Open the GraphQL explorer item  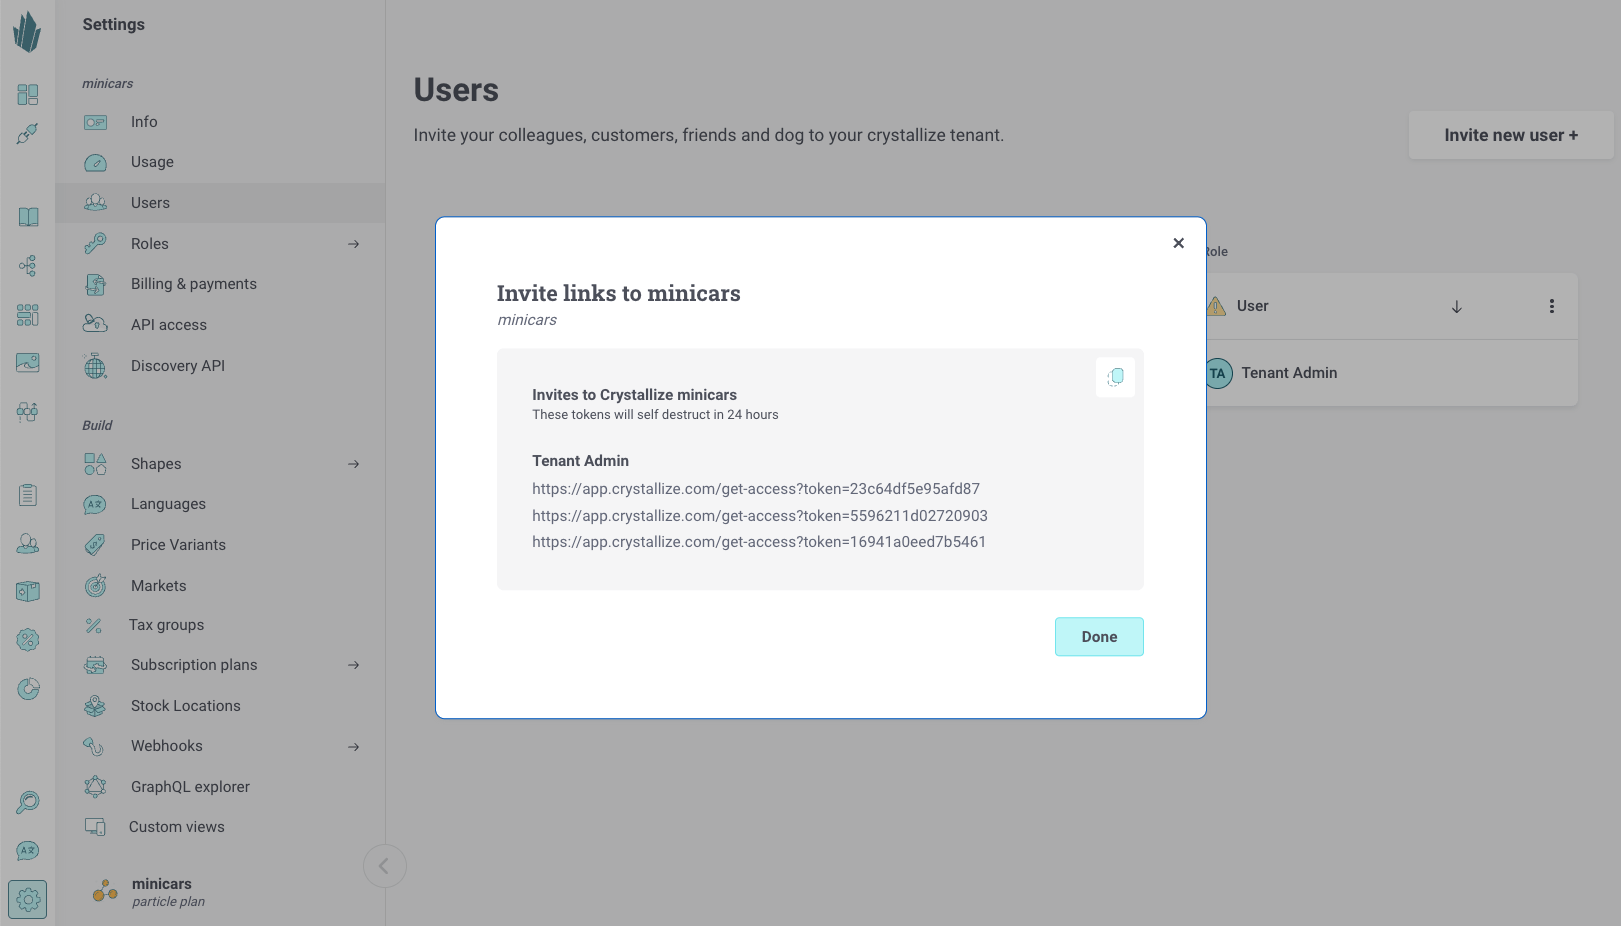(190, 787)
